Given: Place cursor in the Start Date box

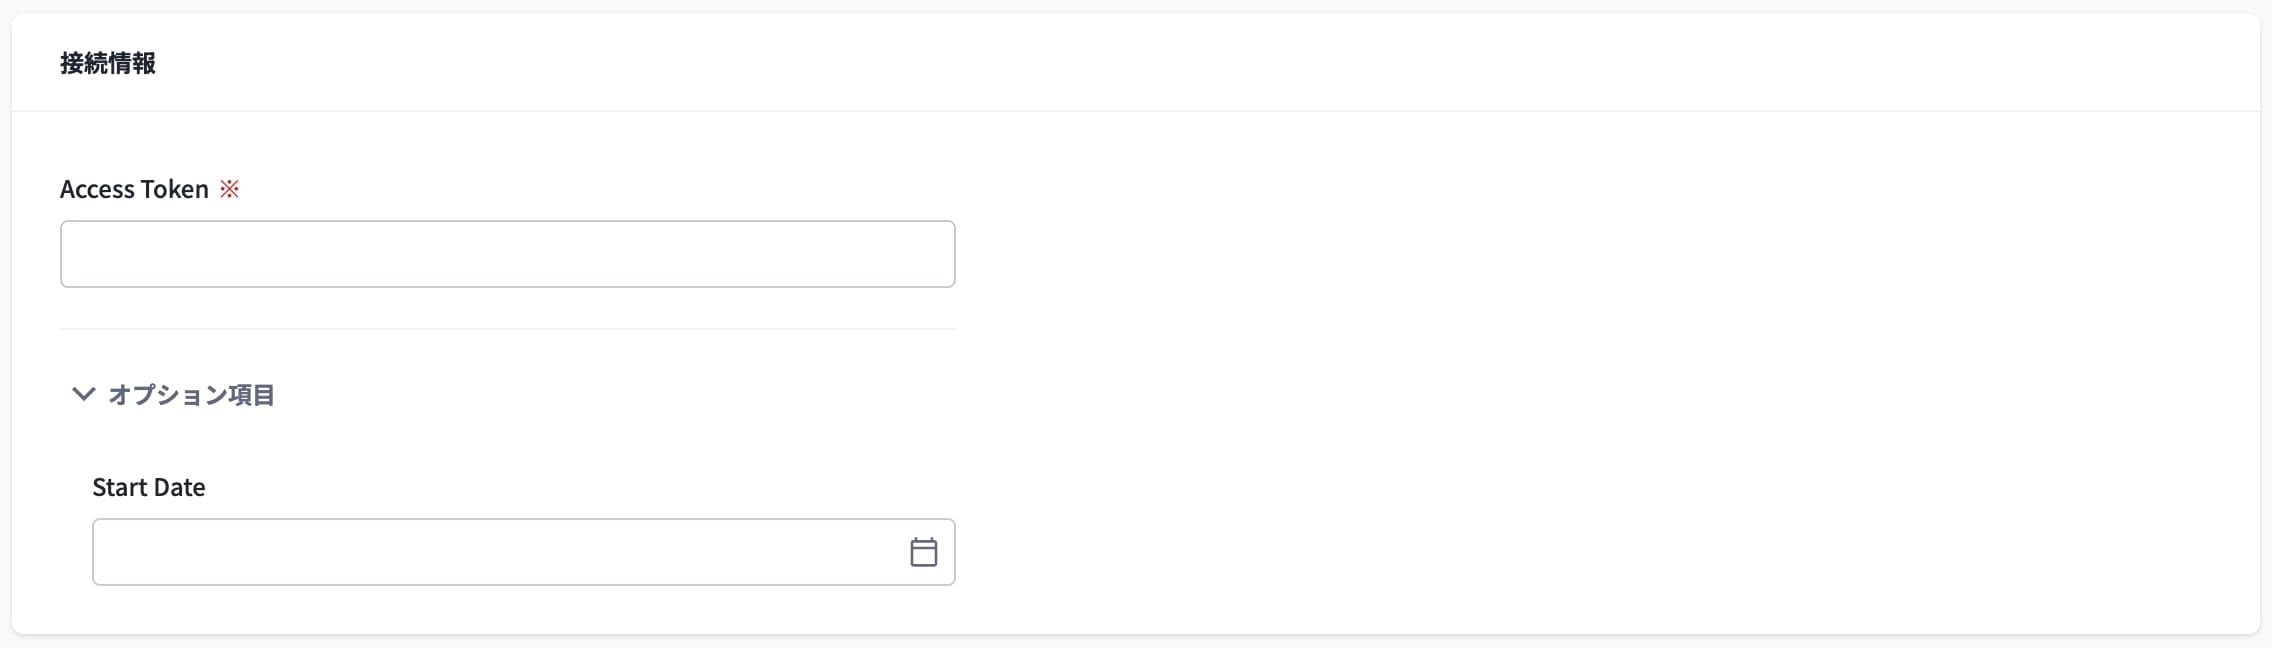Looking at the screenshot, I should (x=524, y=552).
